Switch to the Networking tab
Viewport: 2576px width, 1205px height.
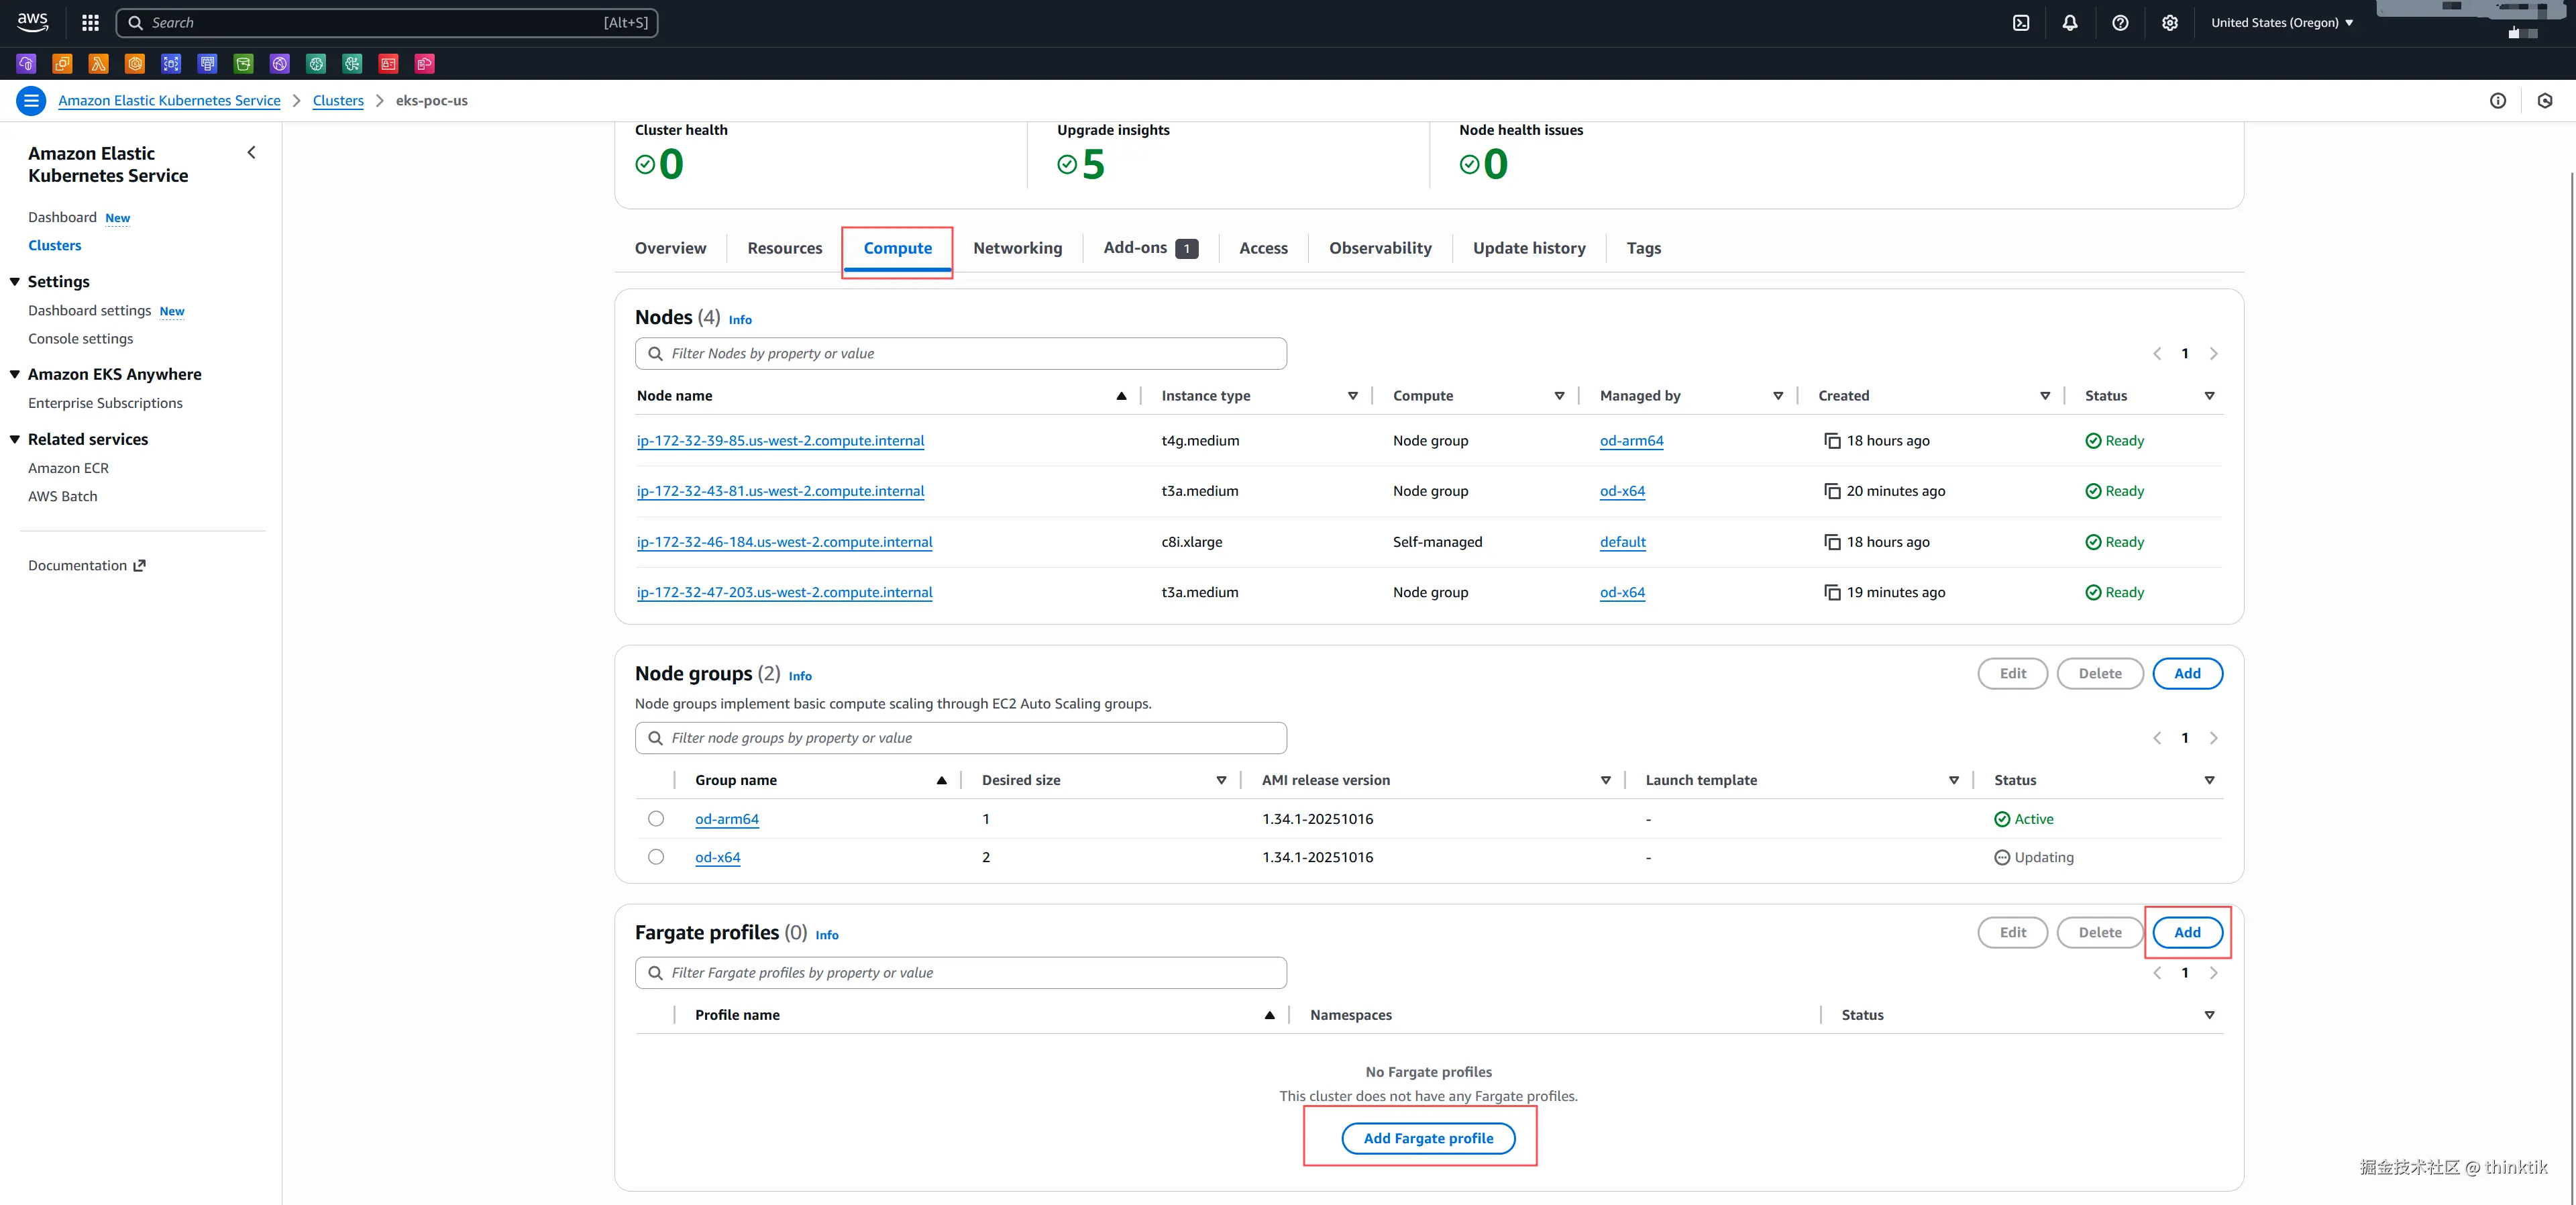[x=1017, y=248]
